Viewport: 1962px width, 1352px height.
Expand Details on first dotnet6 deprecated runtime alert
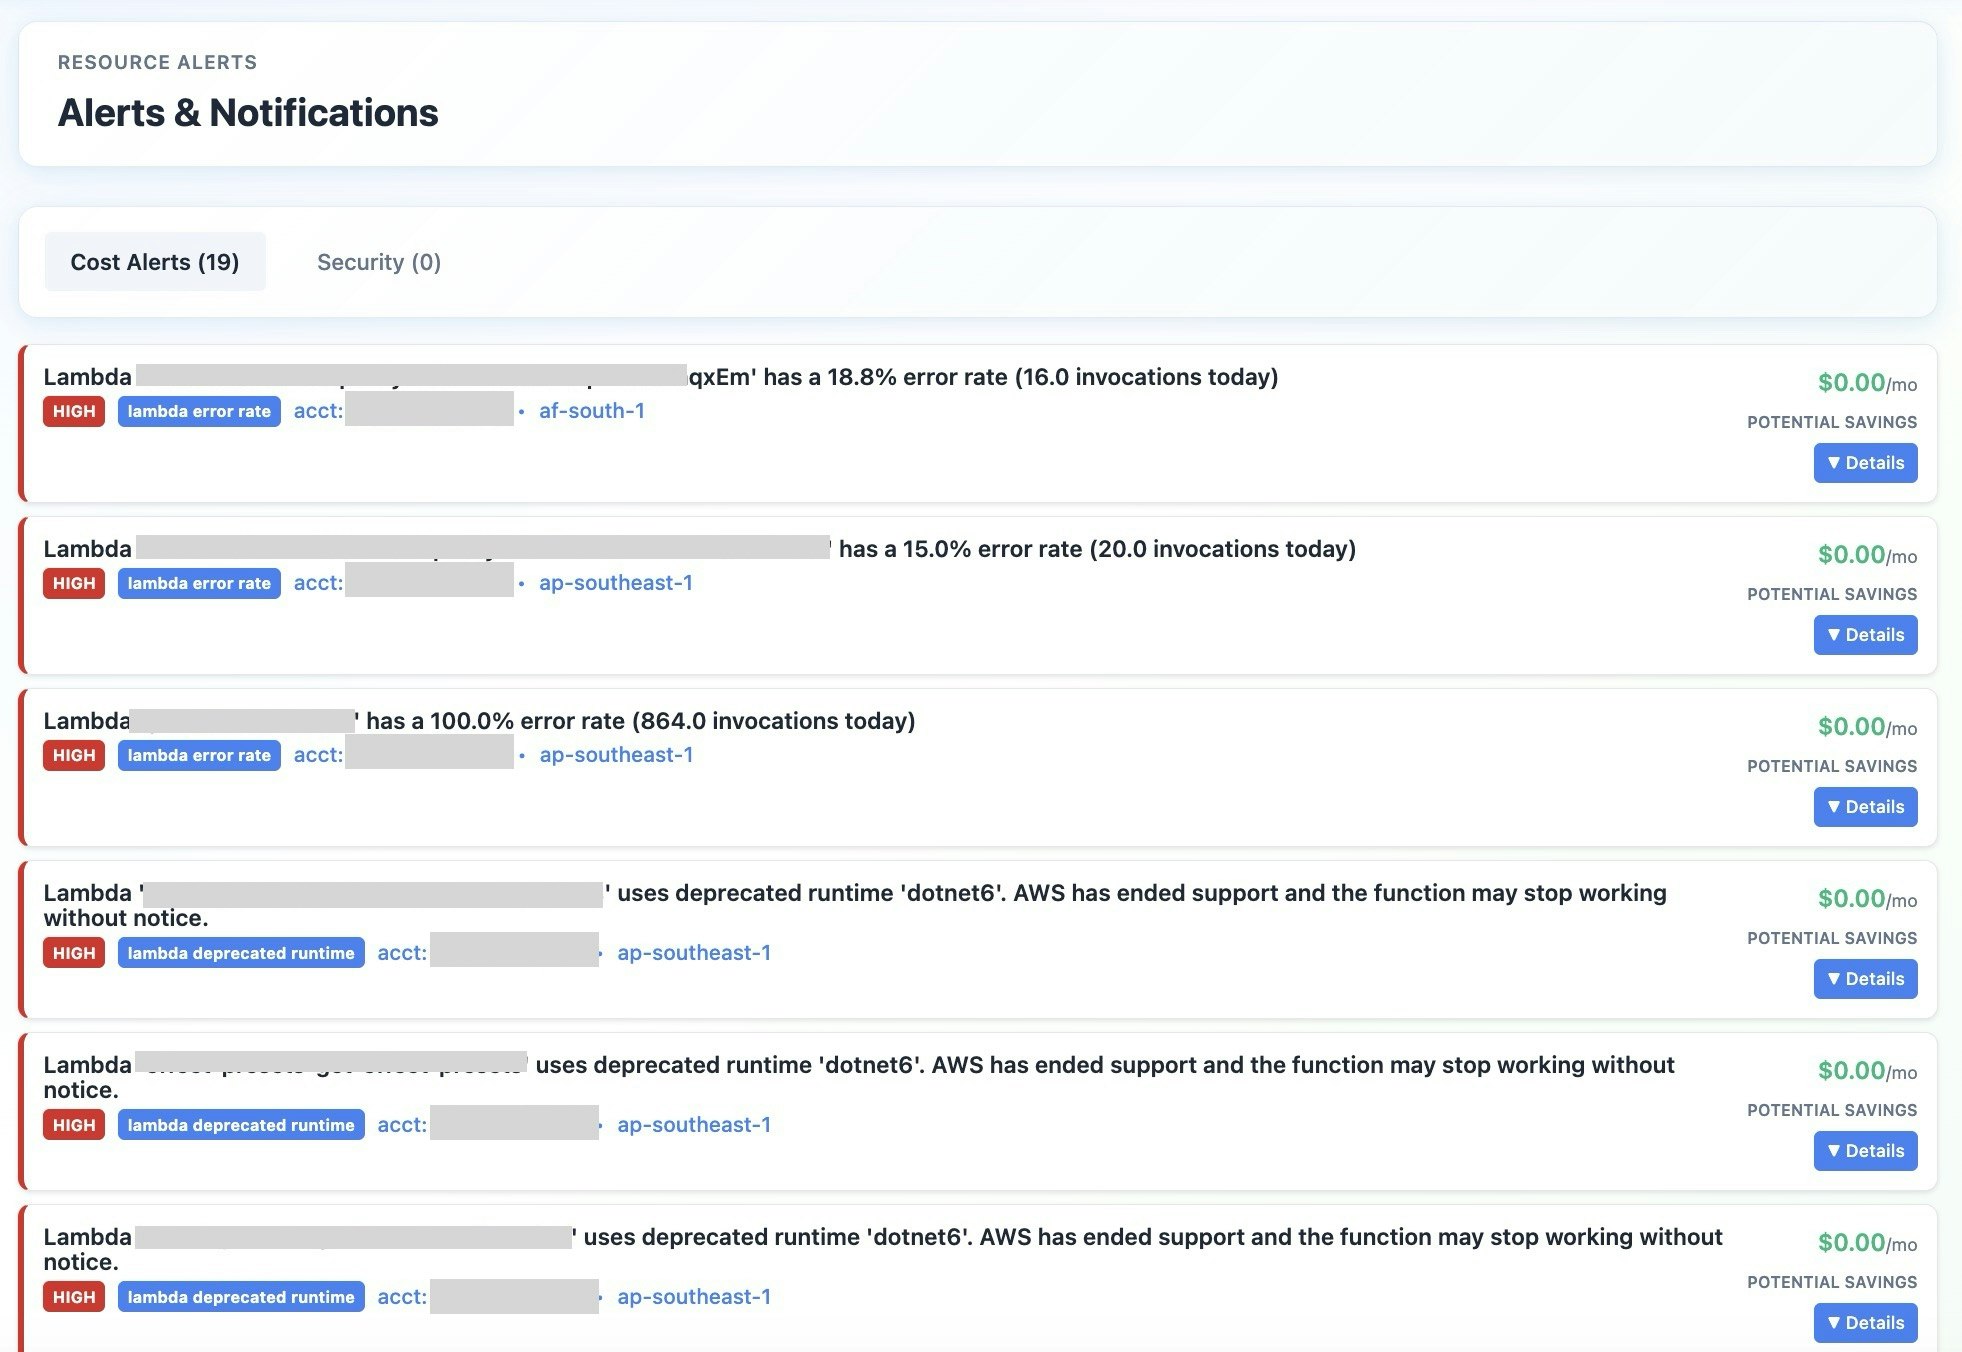click(1865, 979)
